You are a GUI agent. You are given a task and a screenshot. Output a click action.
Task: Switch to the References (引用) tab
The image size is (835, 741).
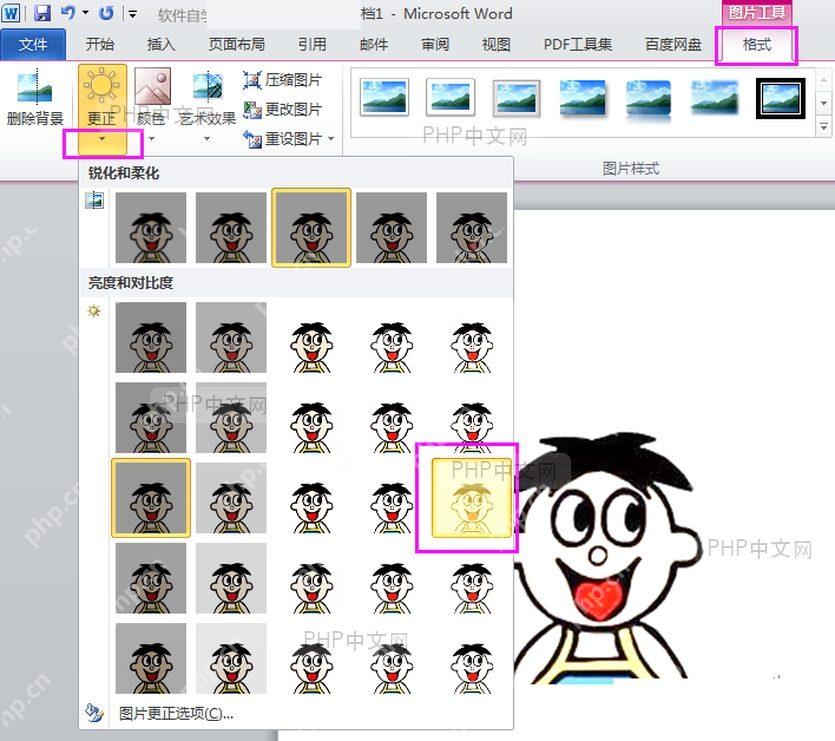point(312,45)
